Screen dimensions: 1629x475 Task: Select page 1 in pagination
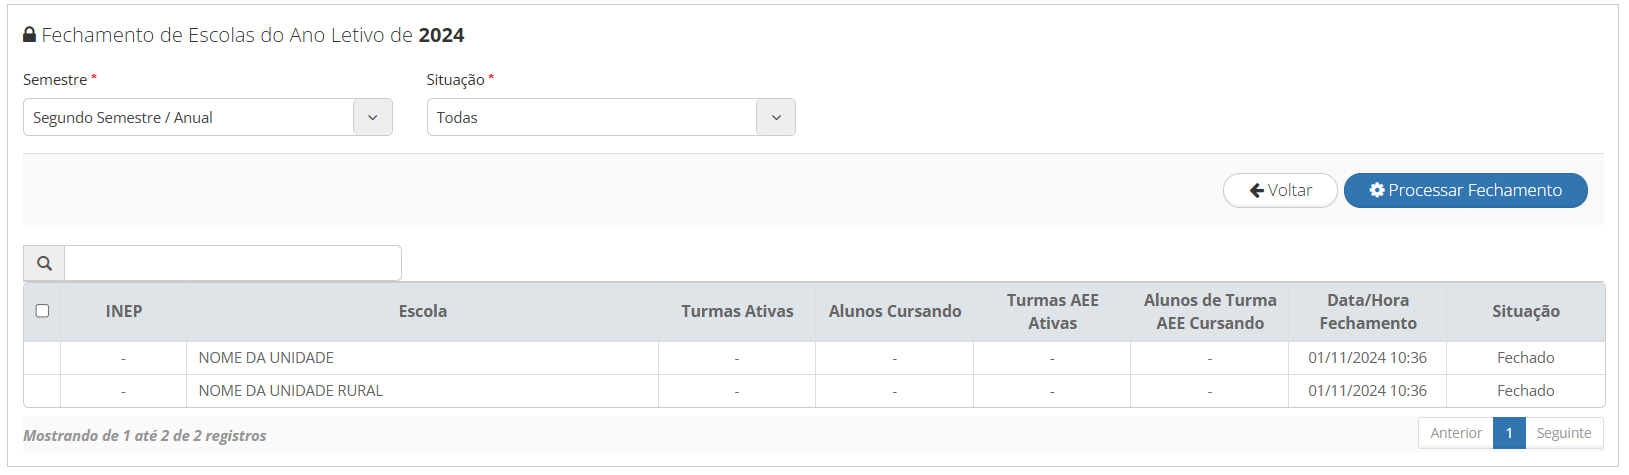(1509, 433)
